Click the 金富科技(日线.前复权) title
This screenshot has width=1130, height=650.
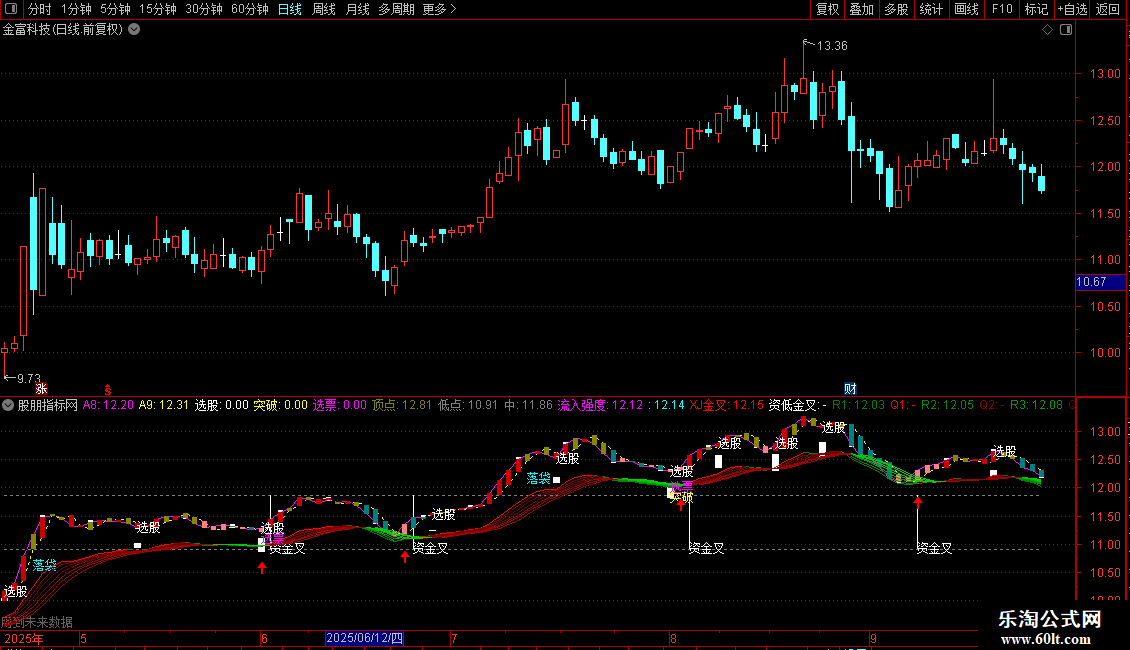[x=63, y=30]
